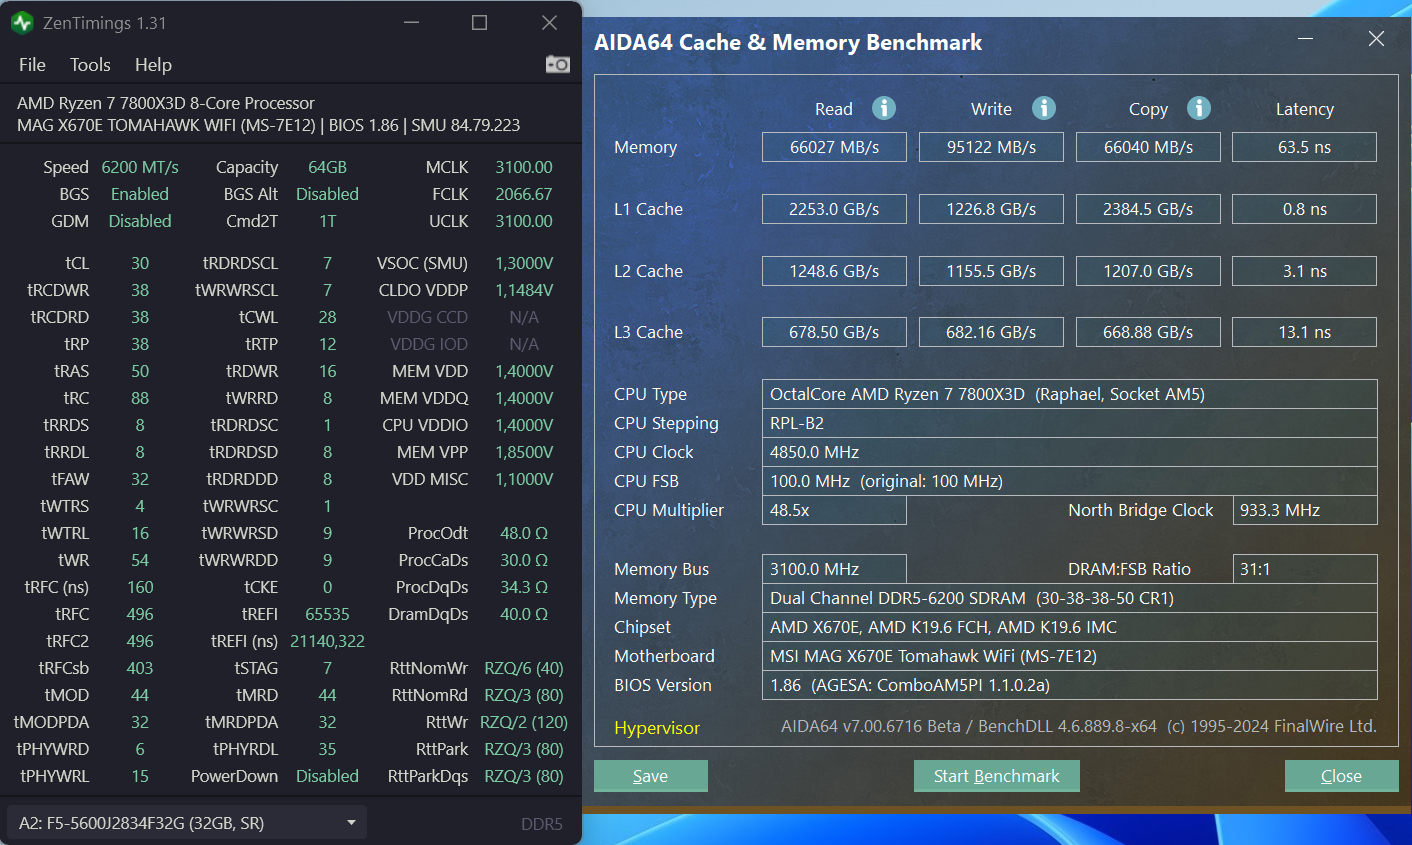Click Start Benchmark button
This screenshot has height=845, width=1412.
pyautogui.click(x=997, y=776)
